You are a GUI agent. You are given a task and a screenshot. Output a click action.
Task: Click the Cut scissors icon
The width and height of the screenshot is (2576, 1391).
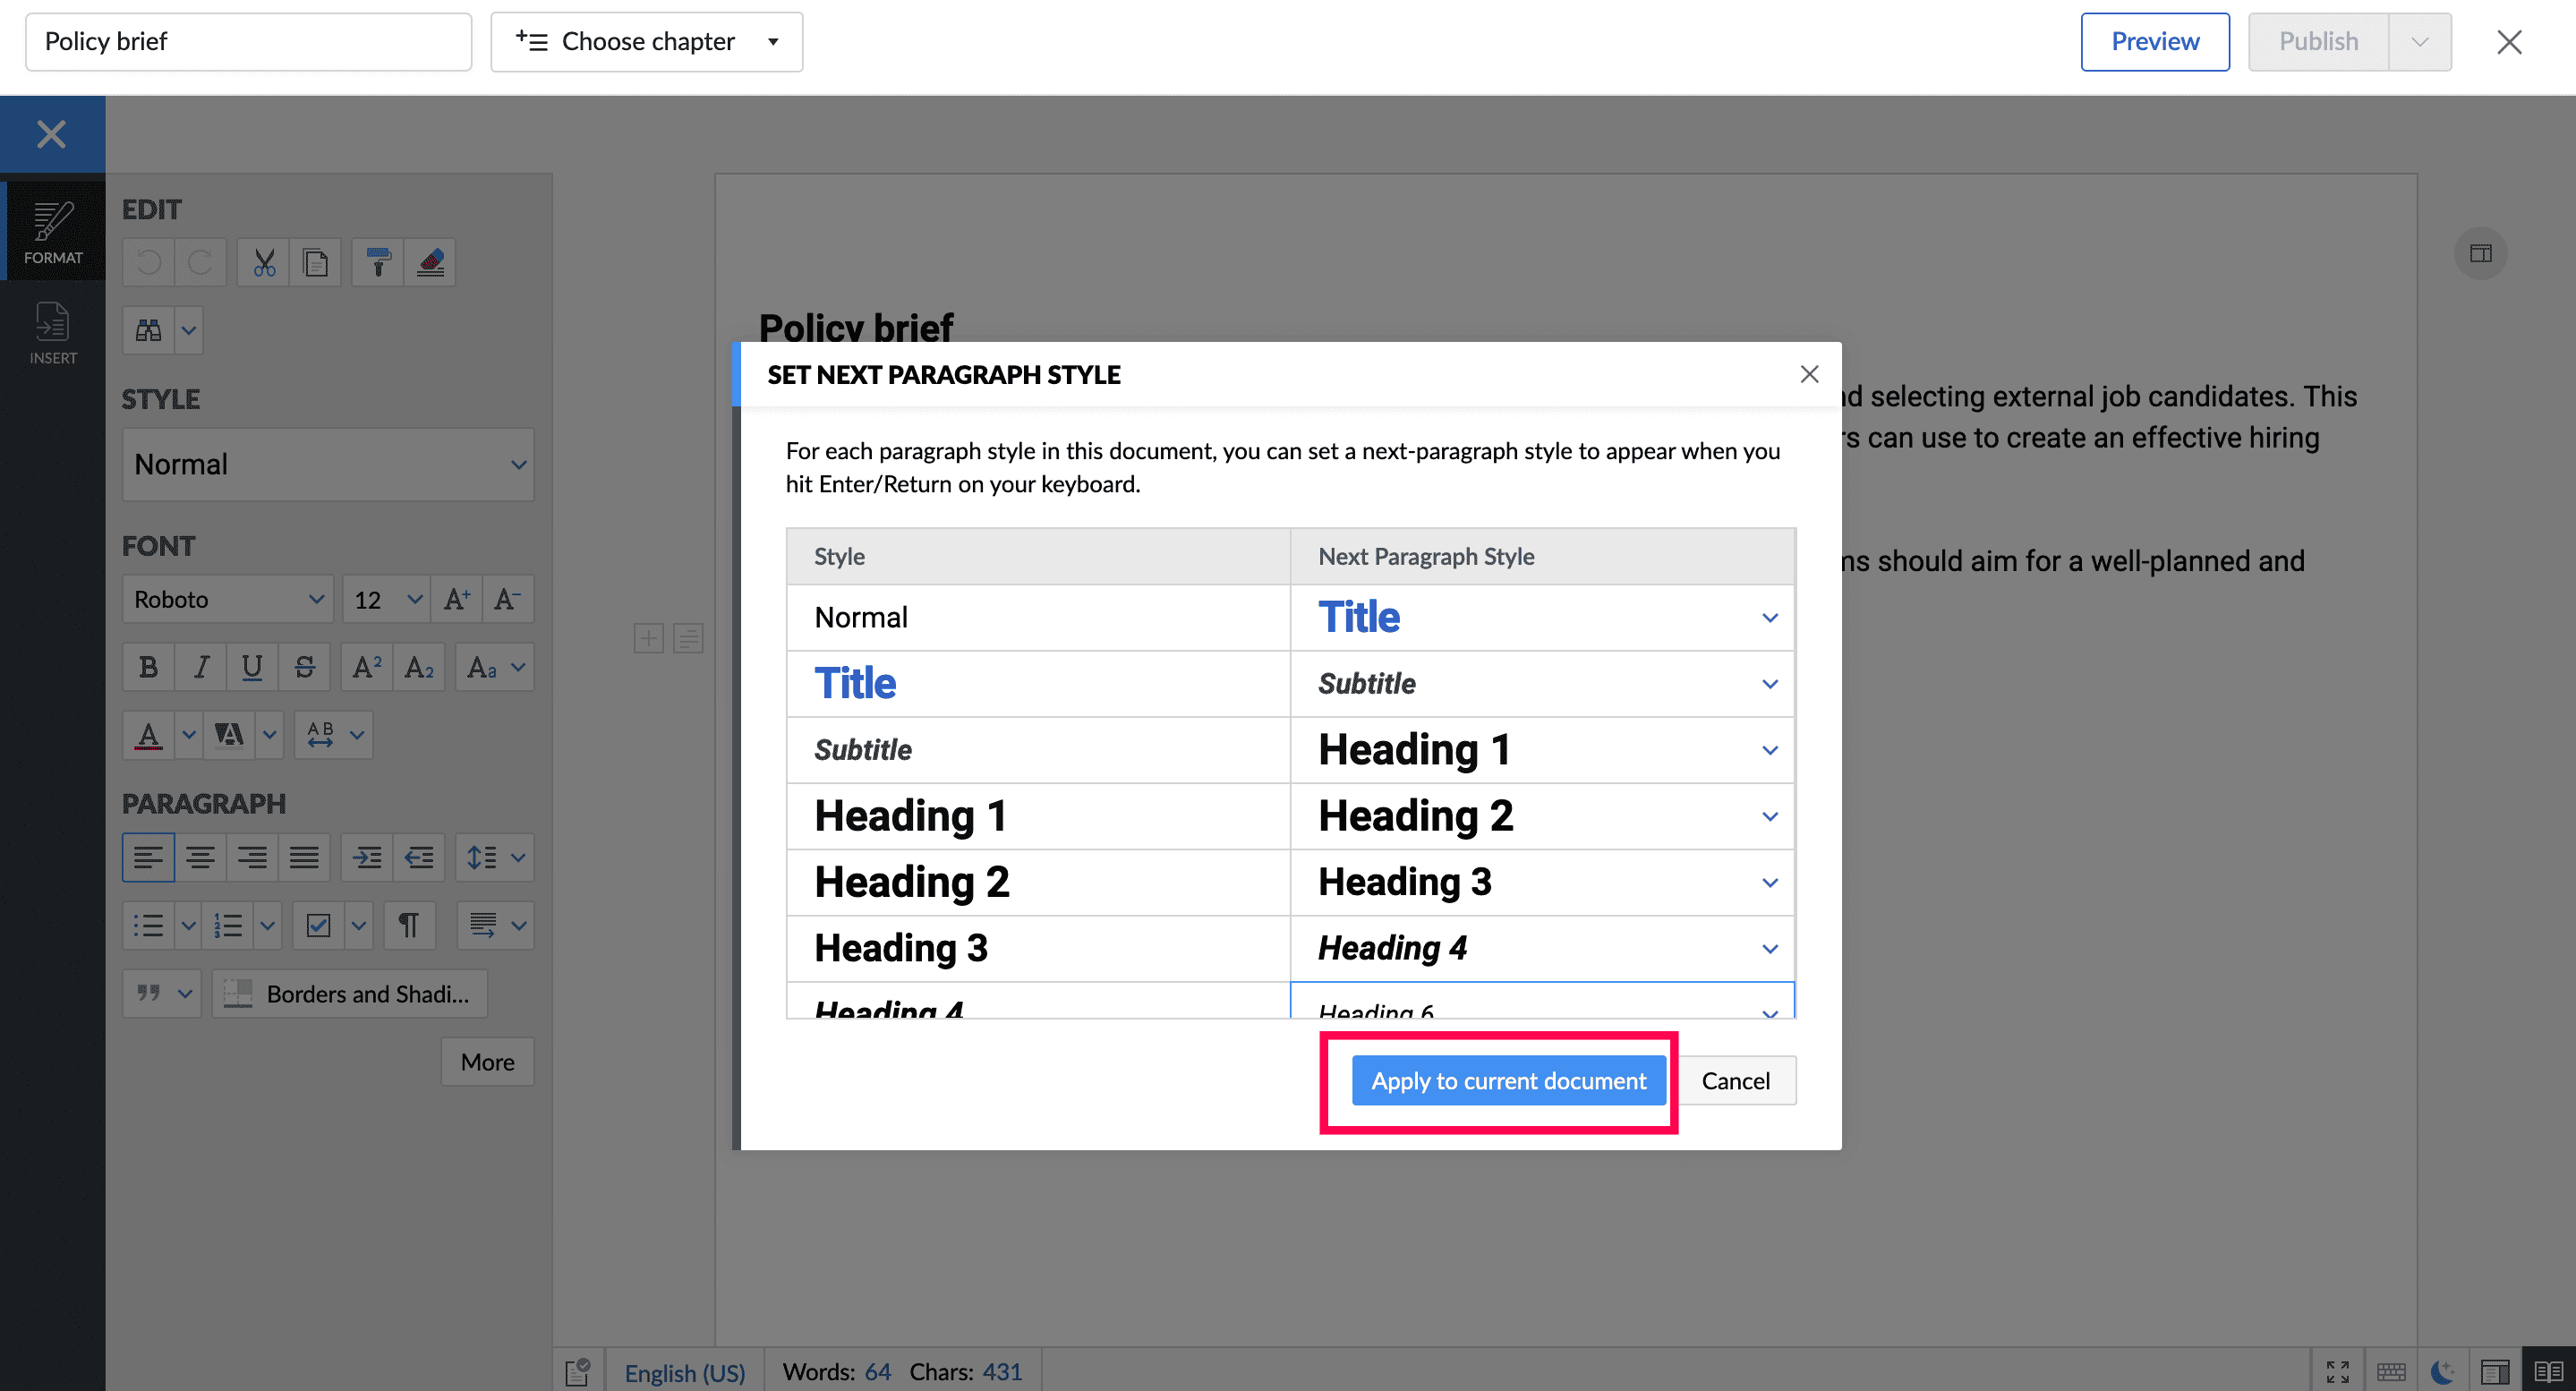[264, 263]
